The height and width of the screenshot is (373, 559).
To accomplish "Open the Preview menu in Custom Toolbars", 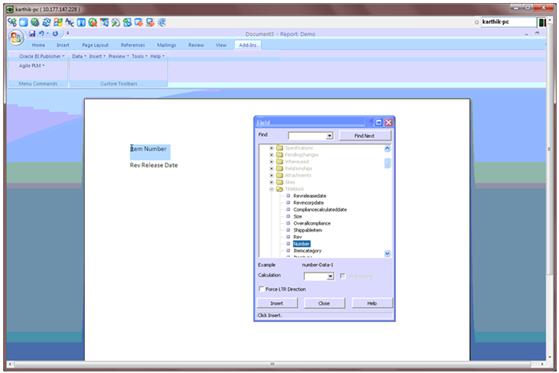I will (118, 56).
